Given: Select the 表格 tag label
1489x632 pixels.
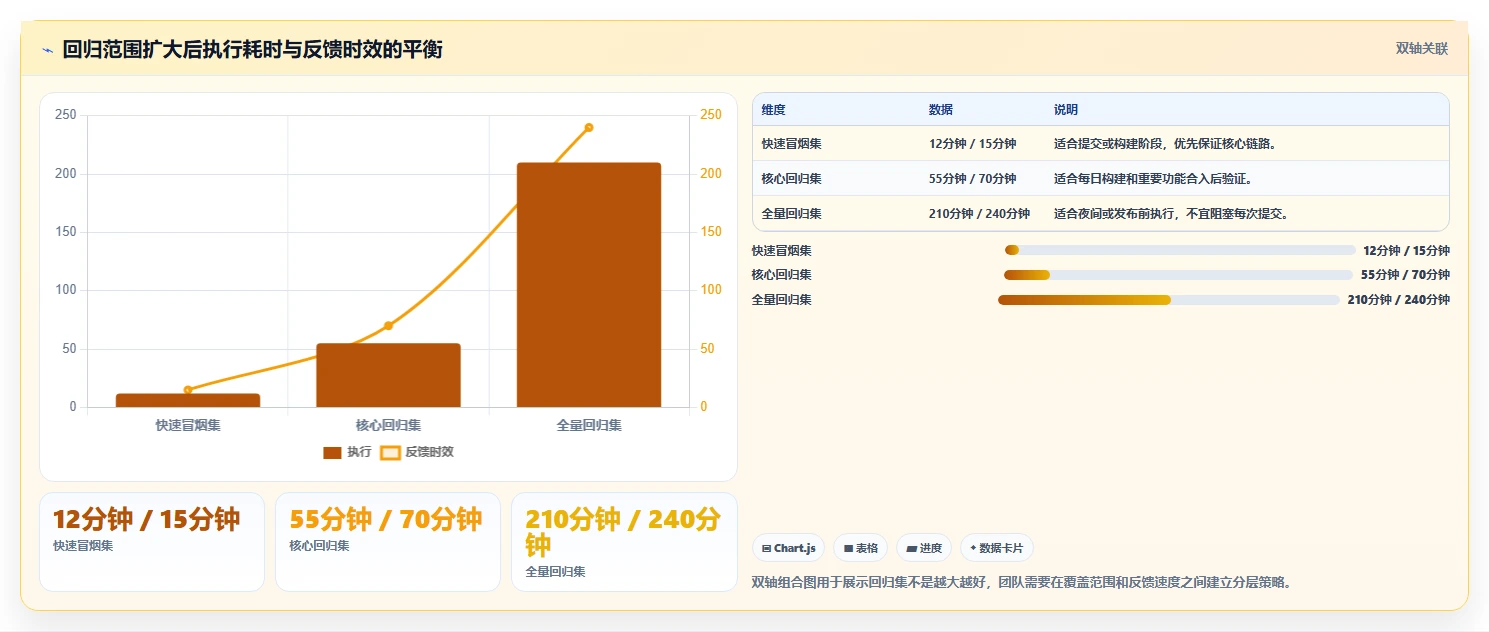Looking at the screenshot, I should (867, 548).
